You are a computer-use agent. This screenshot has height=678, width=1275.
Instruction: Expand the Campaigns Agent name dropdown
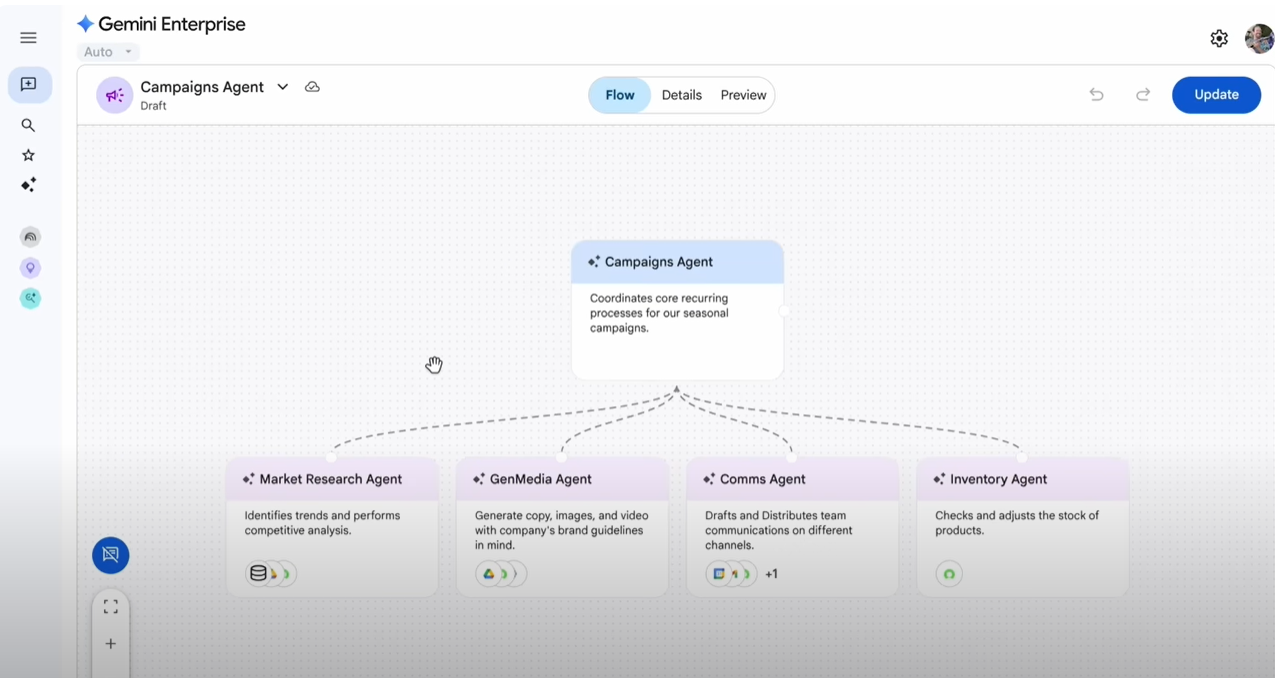coord(283,87)
